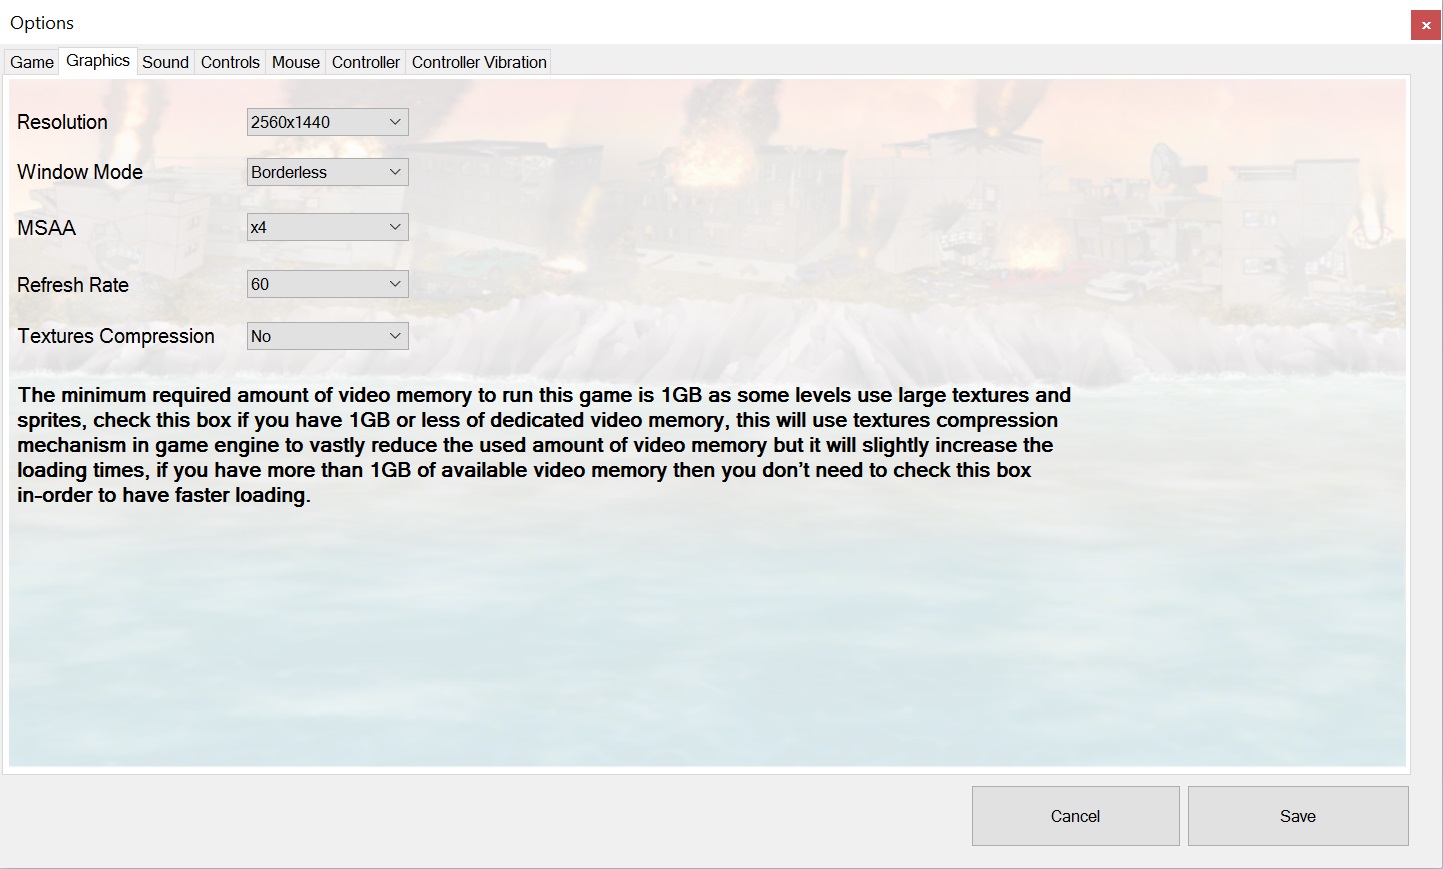Select the Graphics tab
The width and height of the screenshot is (1443, 869).
(97, 60)
